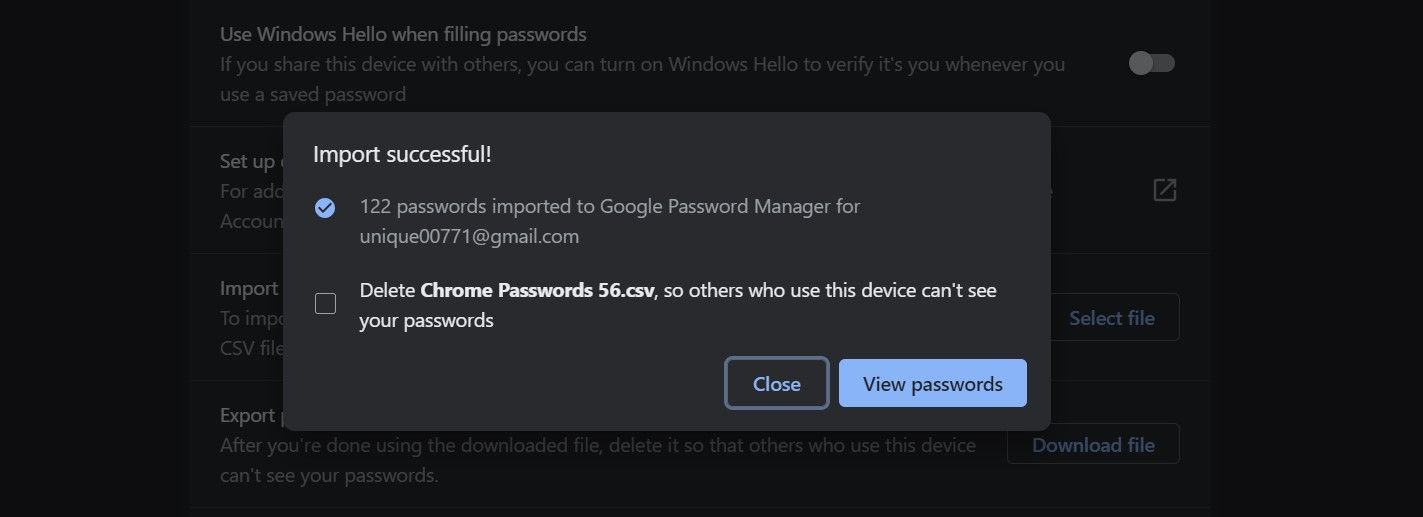Open the on-device encryption external link icon

pos(1164,190)
